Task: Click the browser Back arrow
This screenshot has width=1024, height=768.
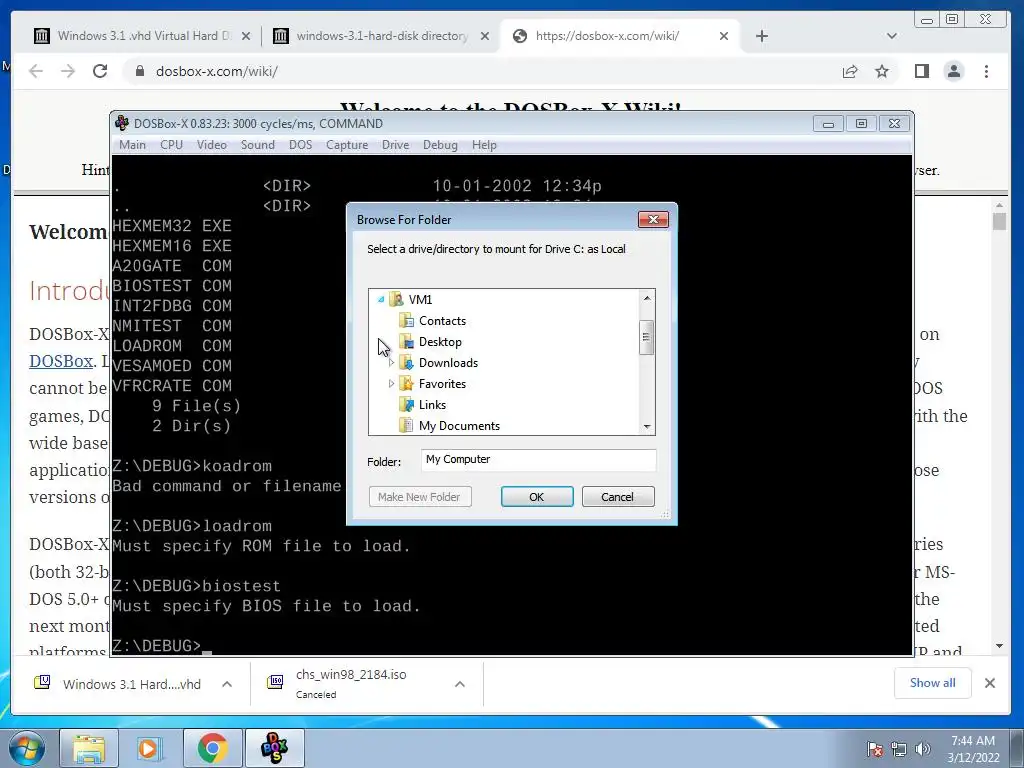Action: coord(36,71)
